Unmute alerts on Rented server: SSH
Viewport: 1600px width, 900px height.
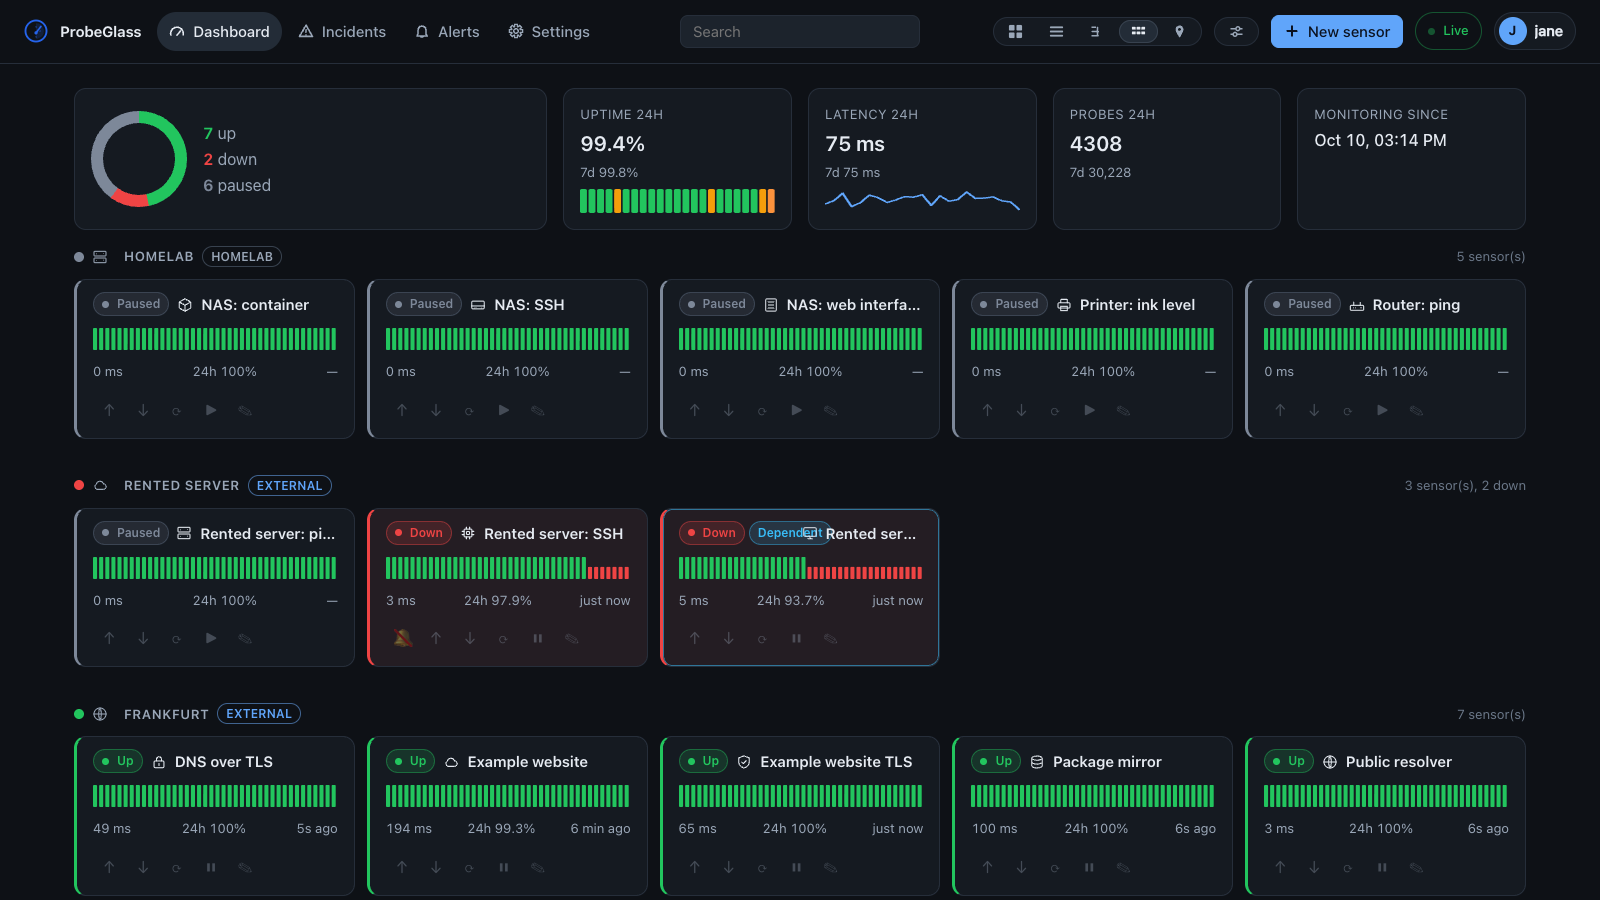tap(403, 638)
